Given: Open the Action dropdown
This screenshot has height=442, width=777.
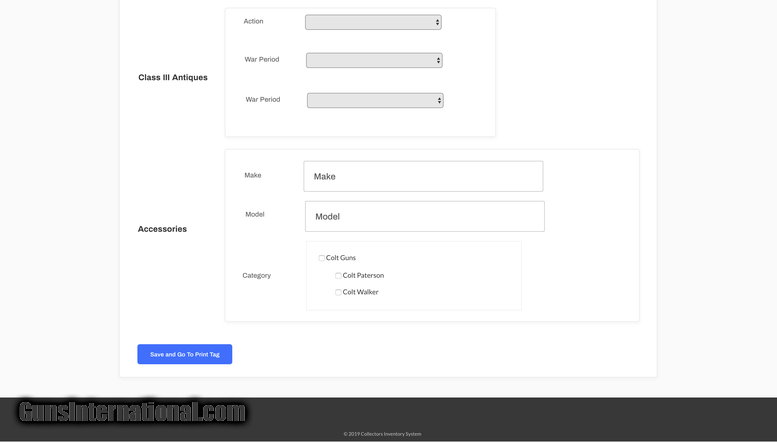Looking at the screenshot, I should click(372, 22).
